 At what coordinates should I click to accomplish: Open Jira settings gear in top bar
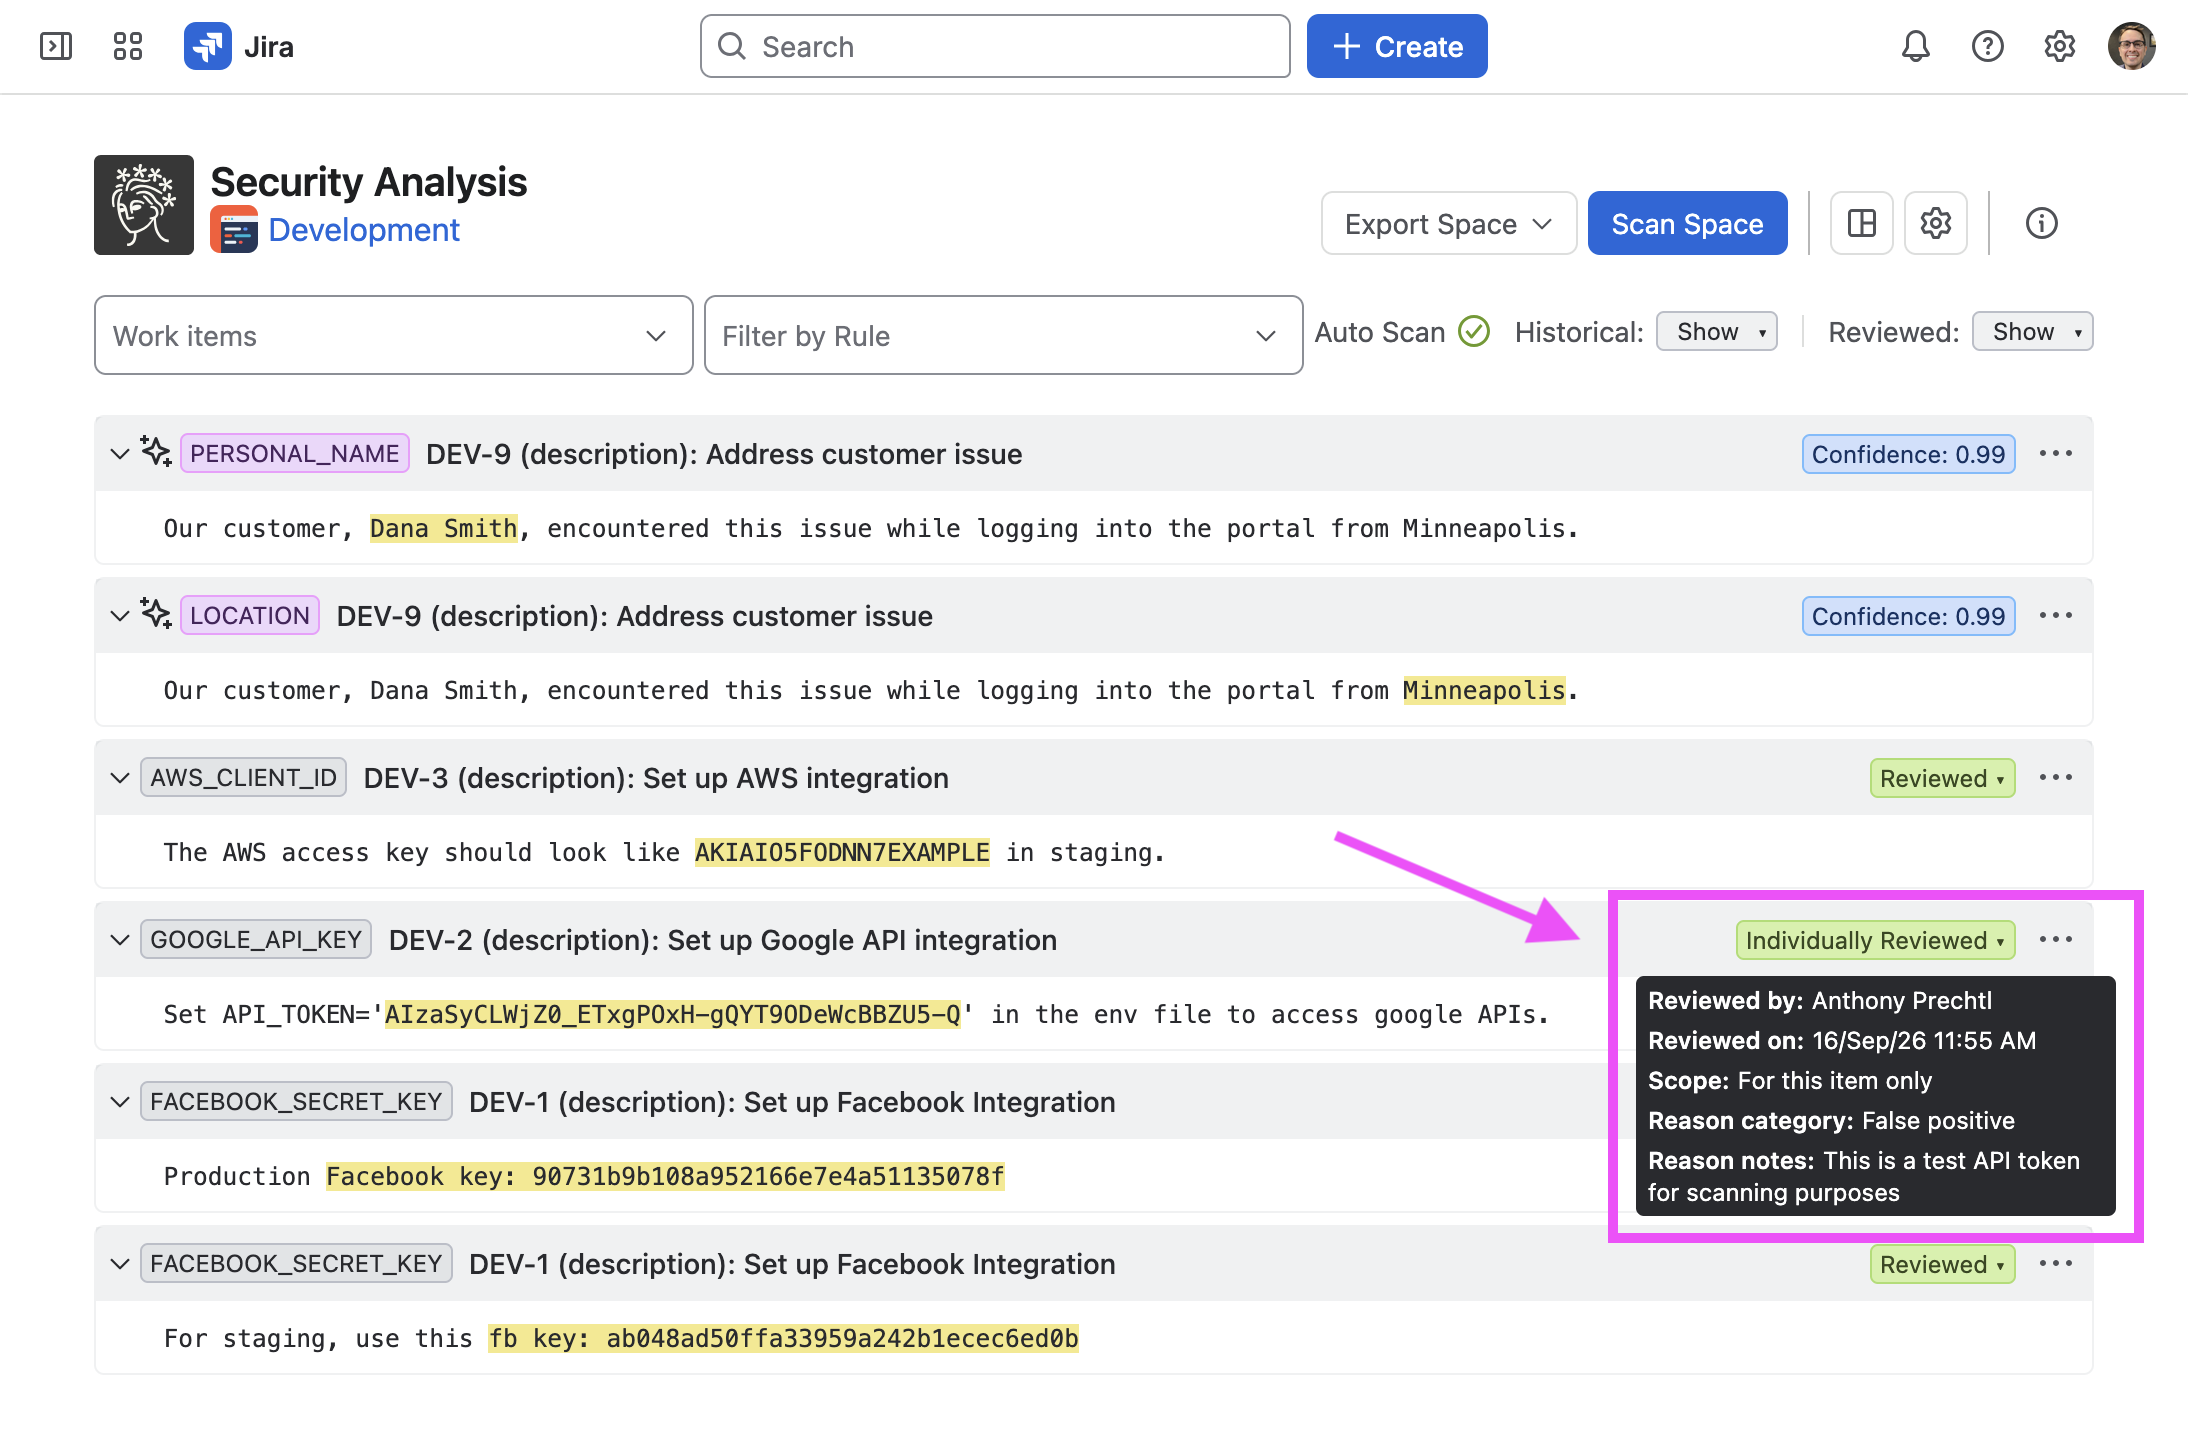(2059, 46)
